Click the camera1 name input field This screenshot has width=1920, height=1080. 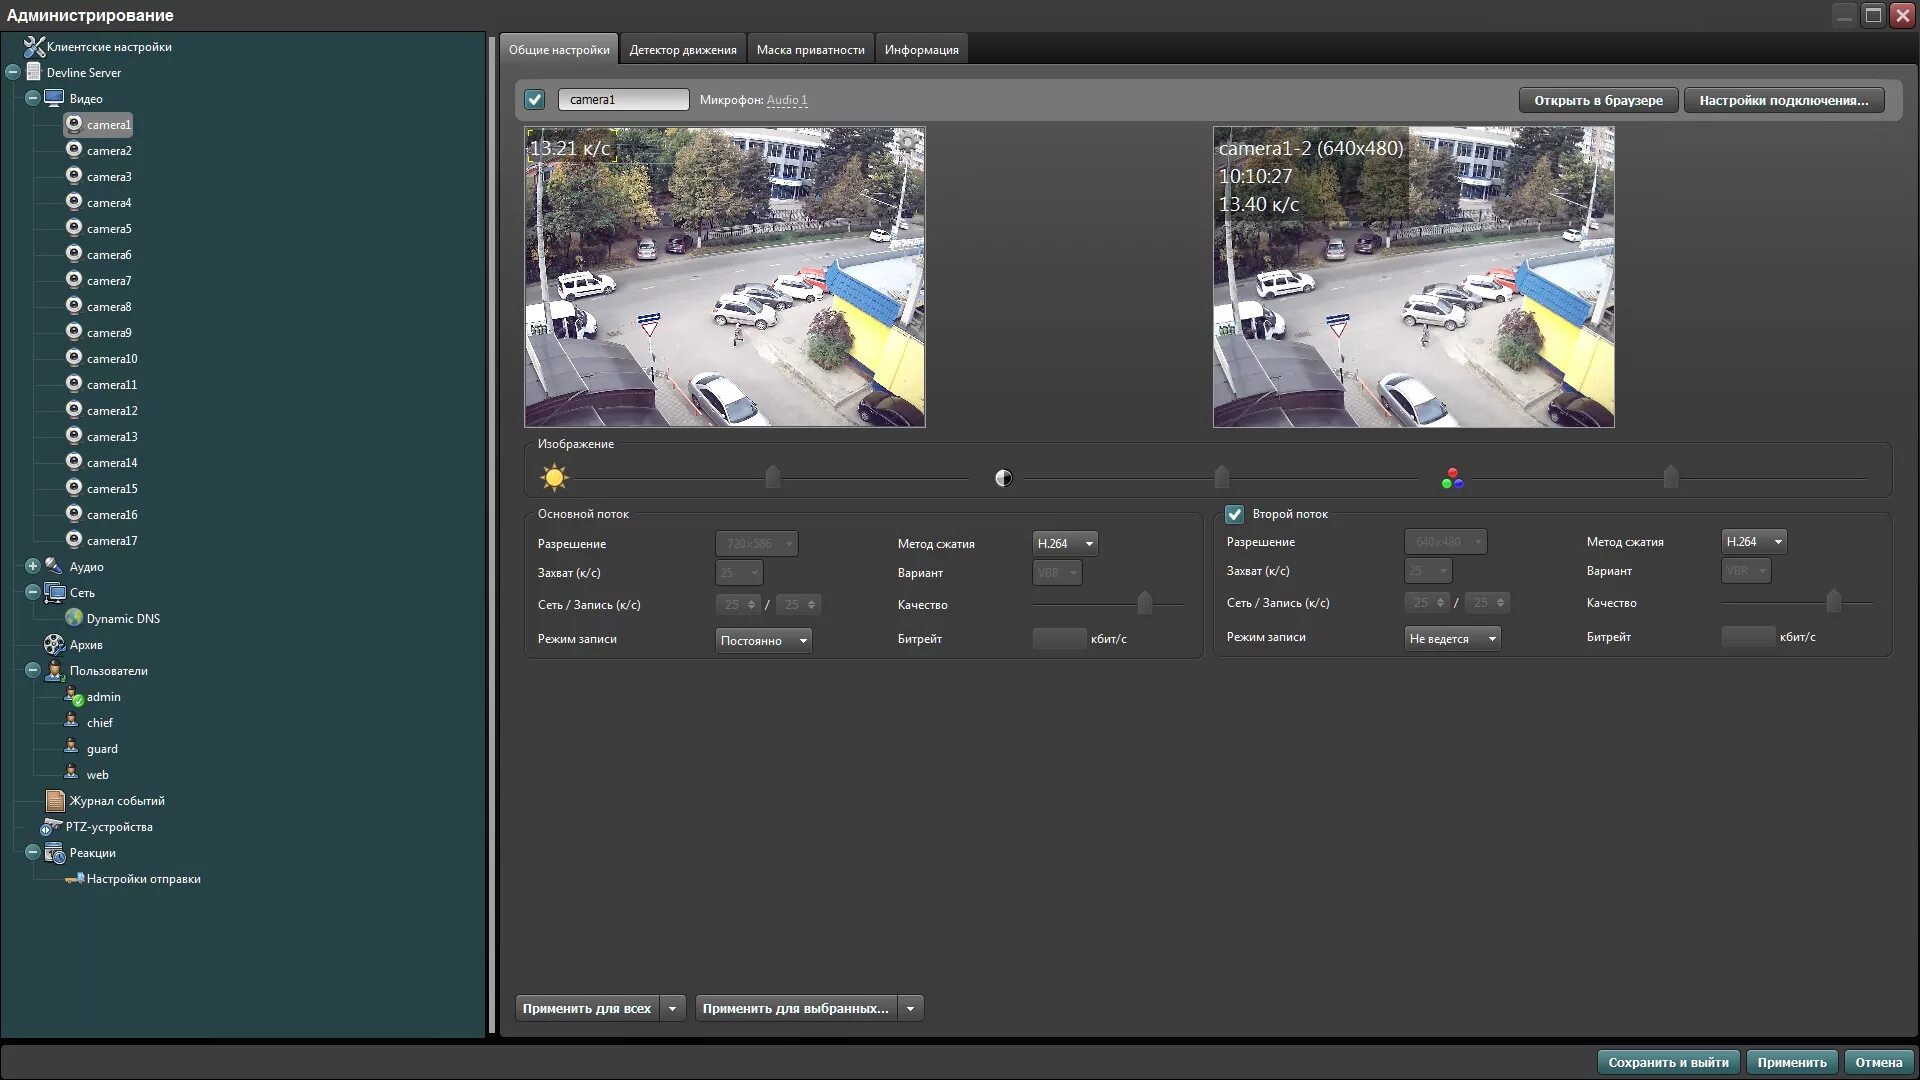624,99
